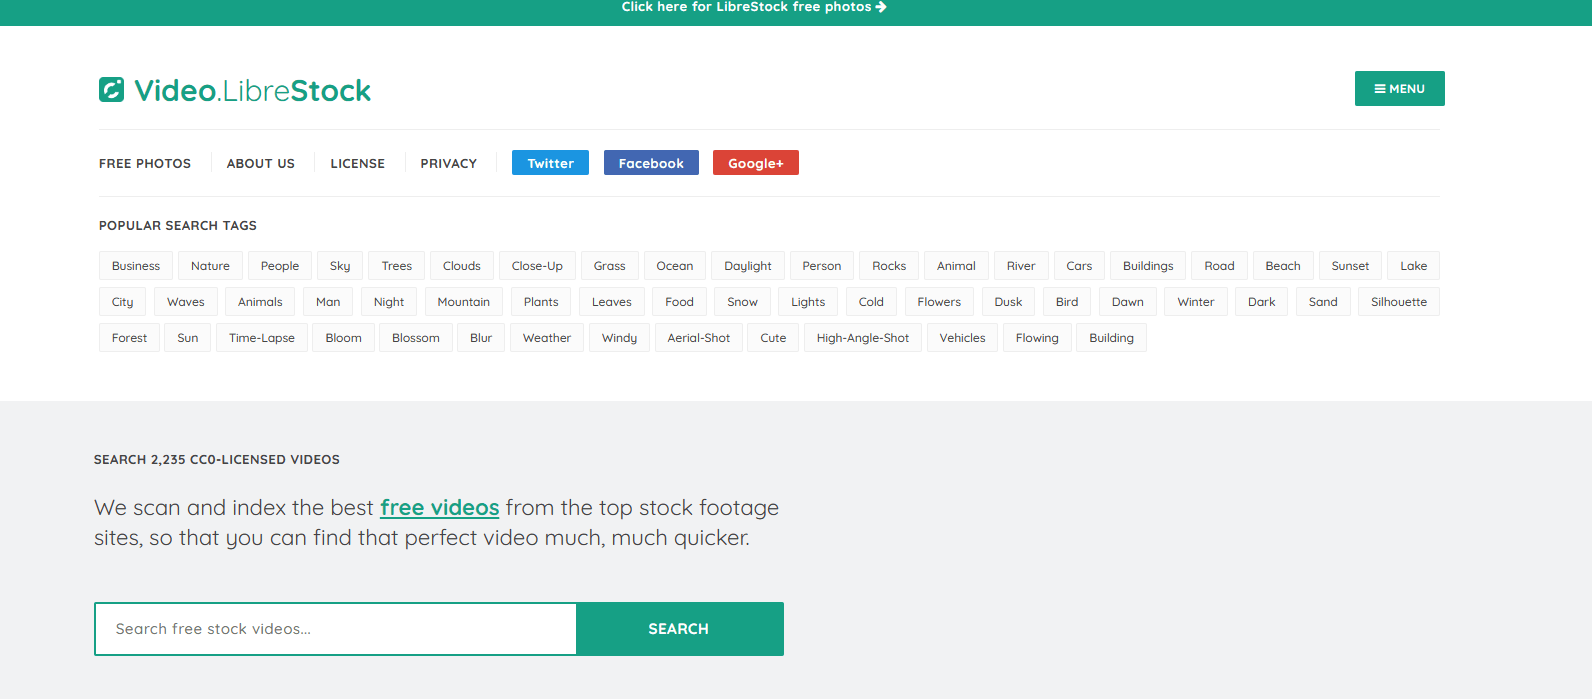Focus the 'Search free stock videos' field

tap(336, 629)
